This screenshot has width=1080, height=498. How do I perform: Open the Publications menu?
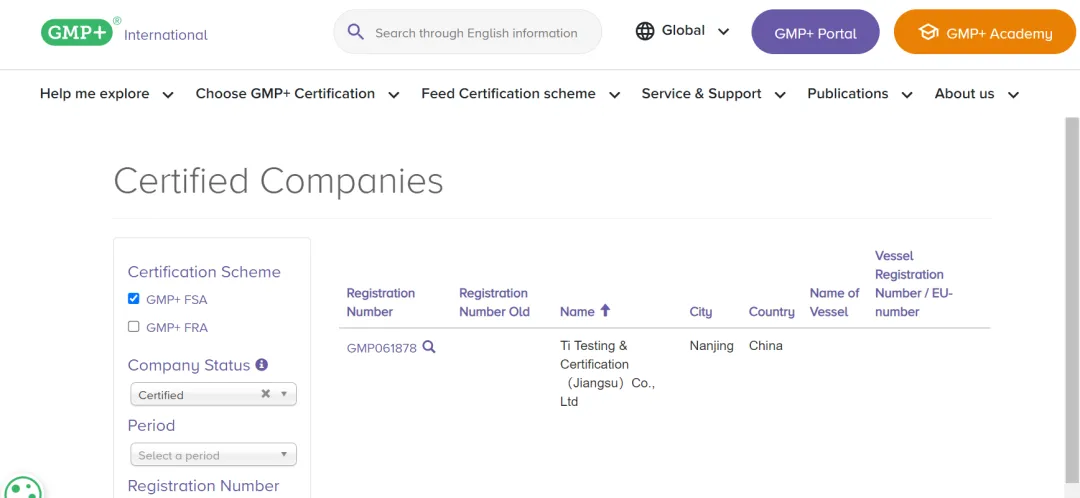pos(860,94)
